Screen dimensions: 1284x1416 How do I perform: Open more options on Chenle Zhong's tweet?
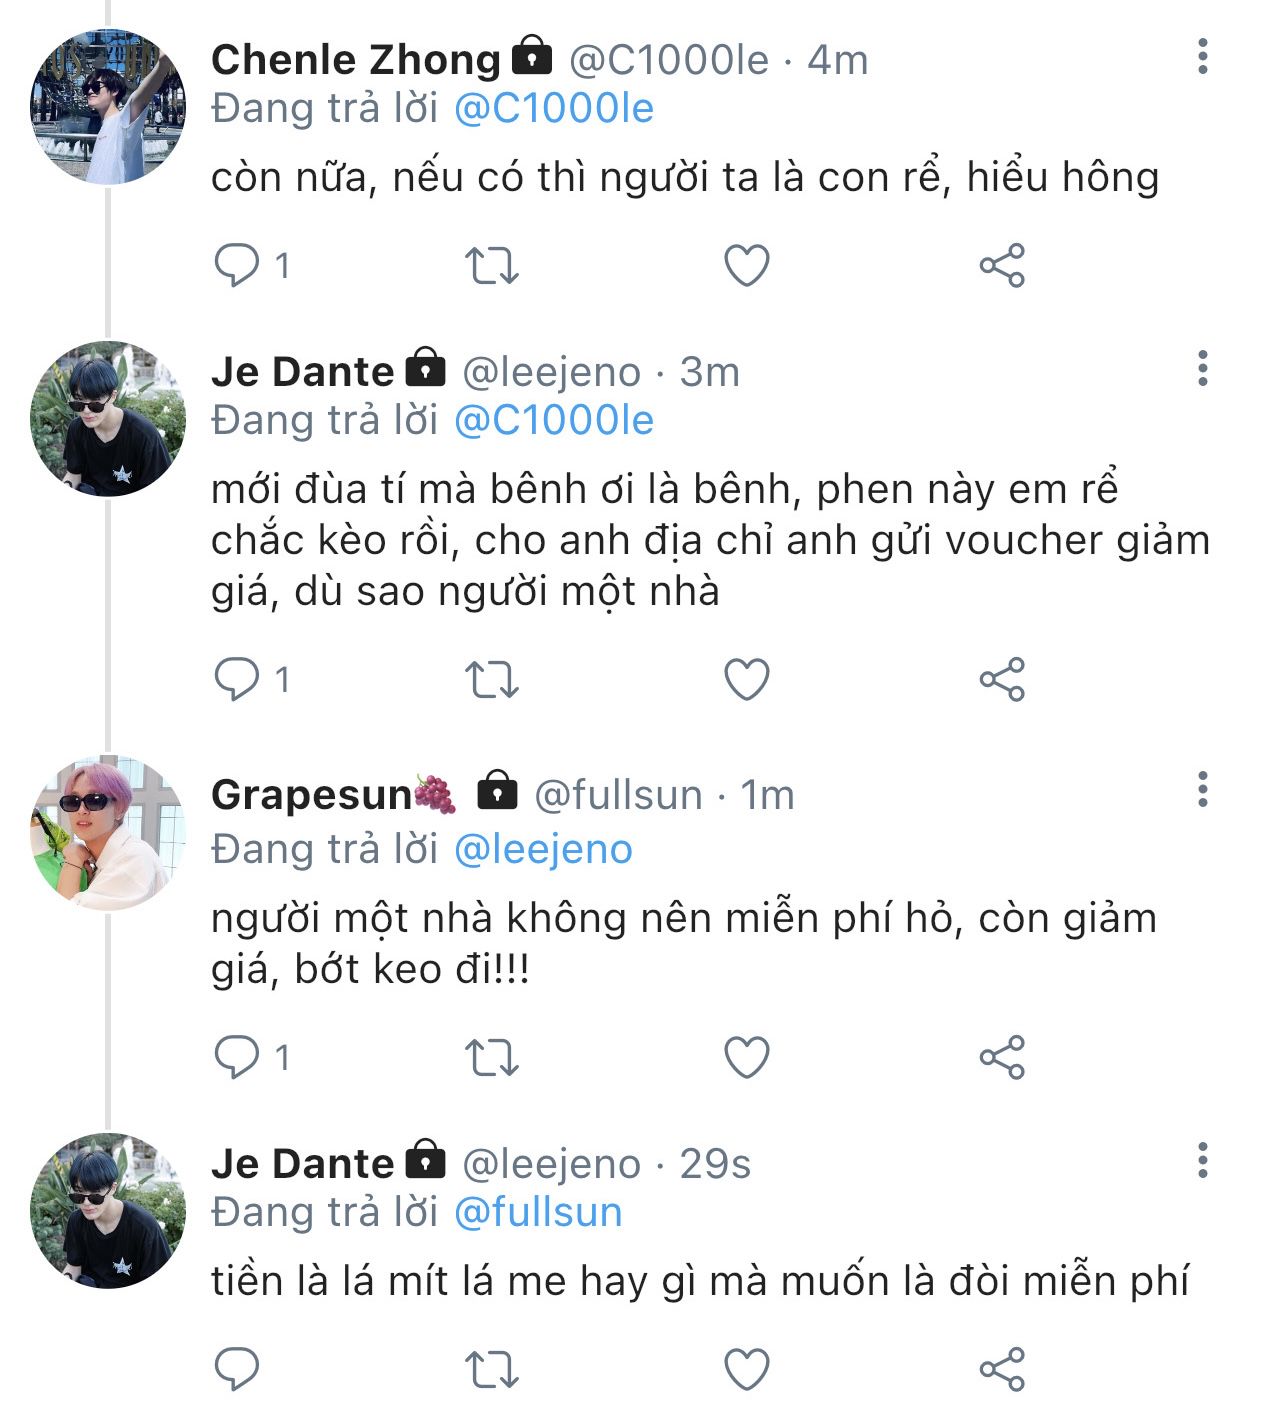1202,57
